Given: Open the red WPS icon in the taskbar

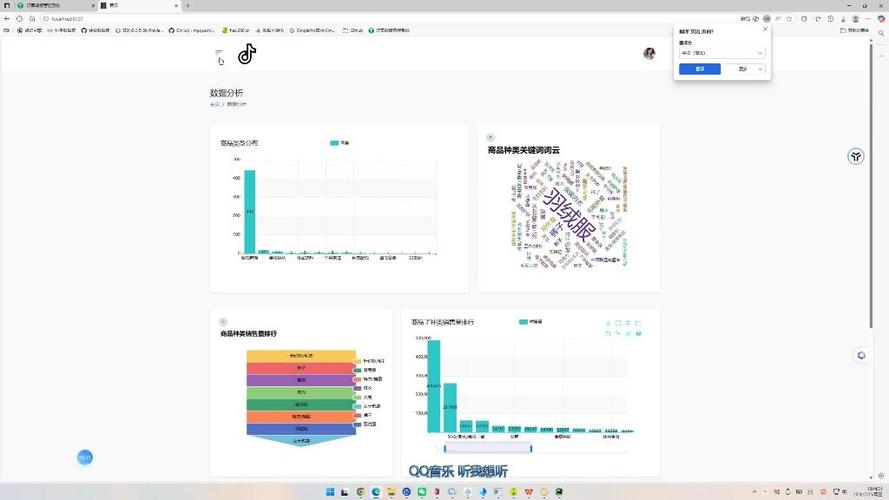Looking at the screenshot, I should point(528,491).
